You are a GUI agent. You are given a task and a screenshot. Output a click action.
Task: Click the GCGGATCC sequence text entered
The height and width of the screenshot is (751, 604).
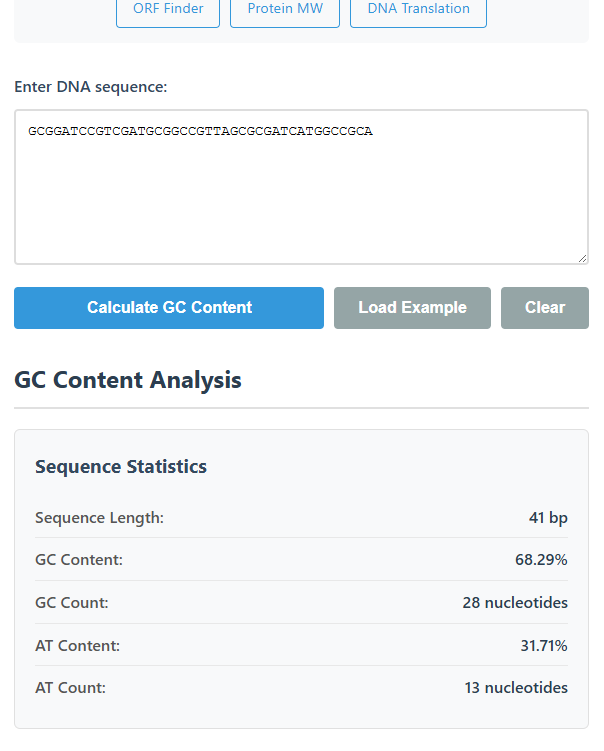point(200,131)
